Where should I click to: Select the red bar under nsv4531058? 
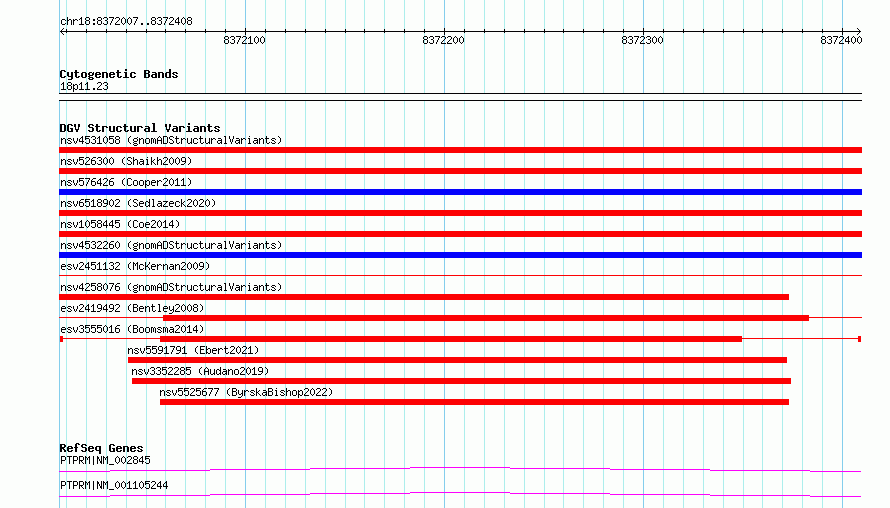tap(460, 150)
